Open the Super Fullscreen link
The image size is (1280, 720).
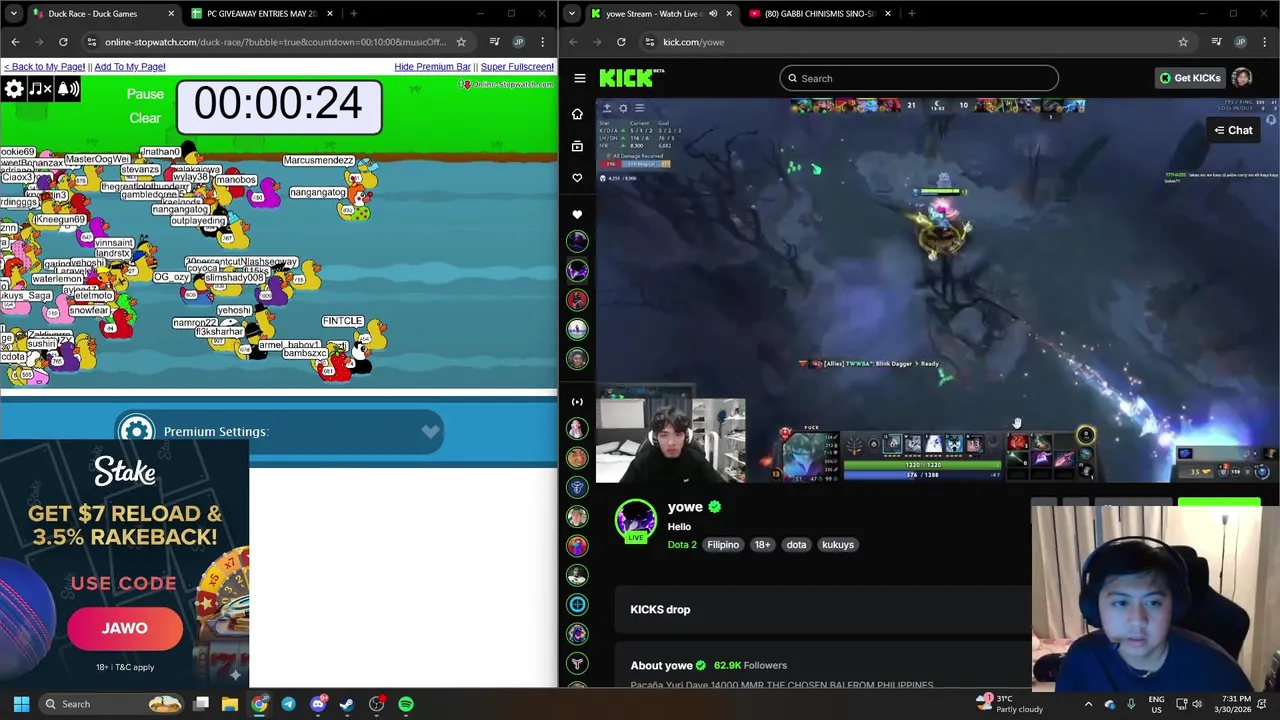(x=517, y=67)
